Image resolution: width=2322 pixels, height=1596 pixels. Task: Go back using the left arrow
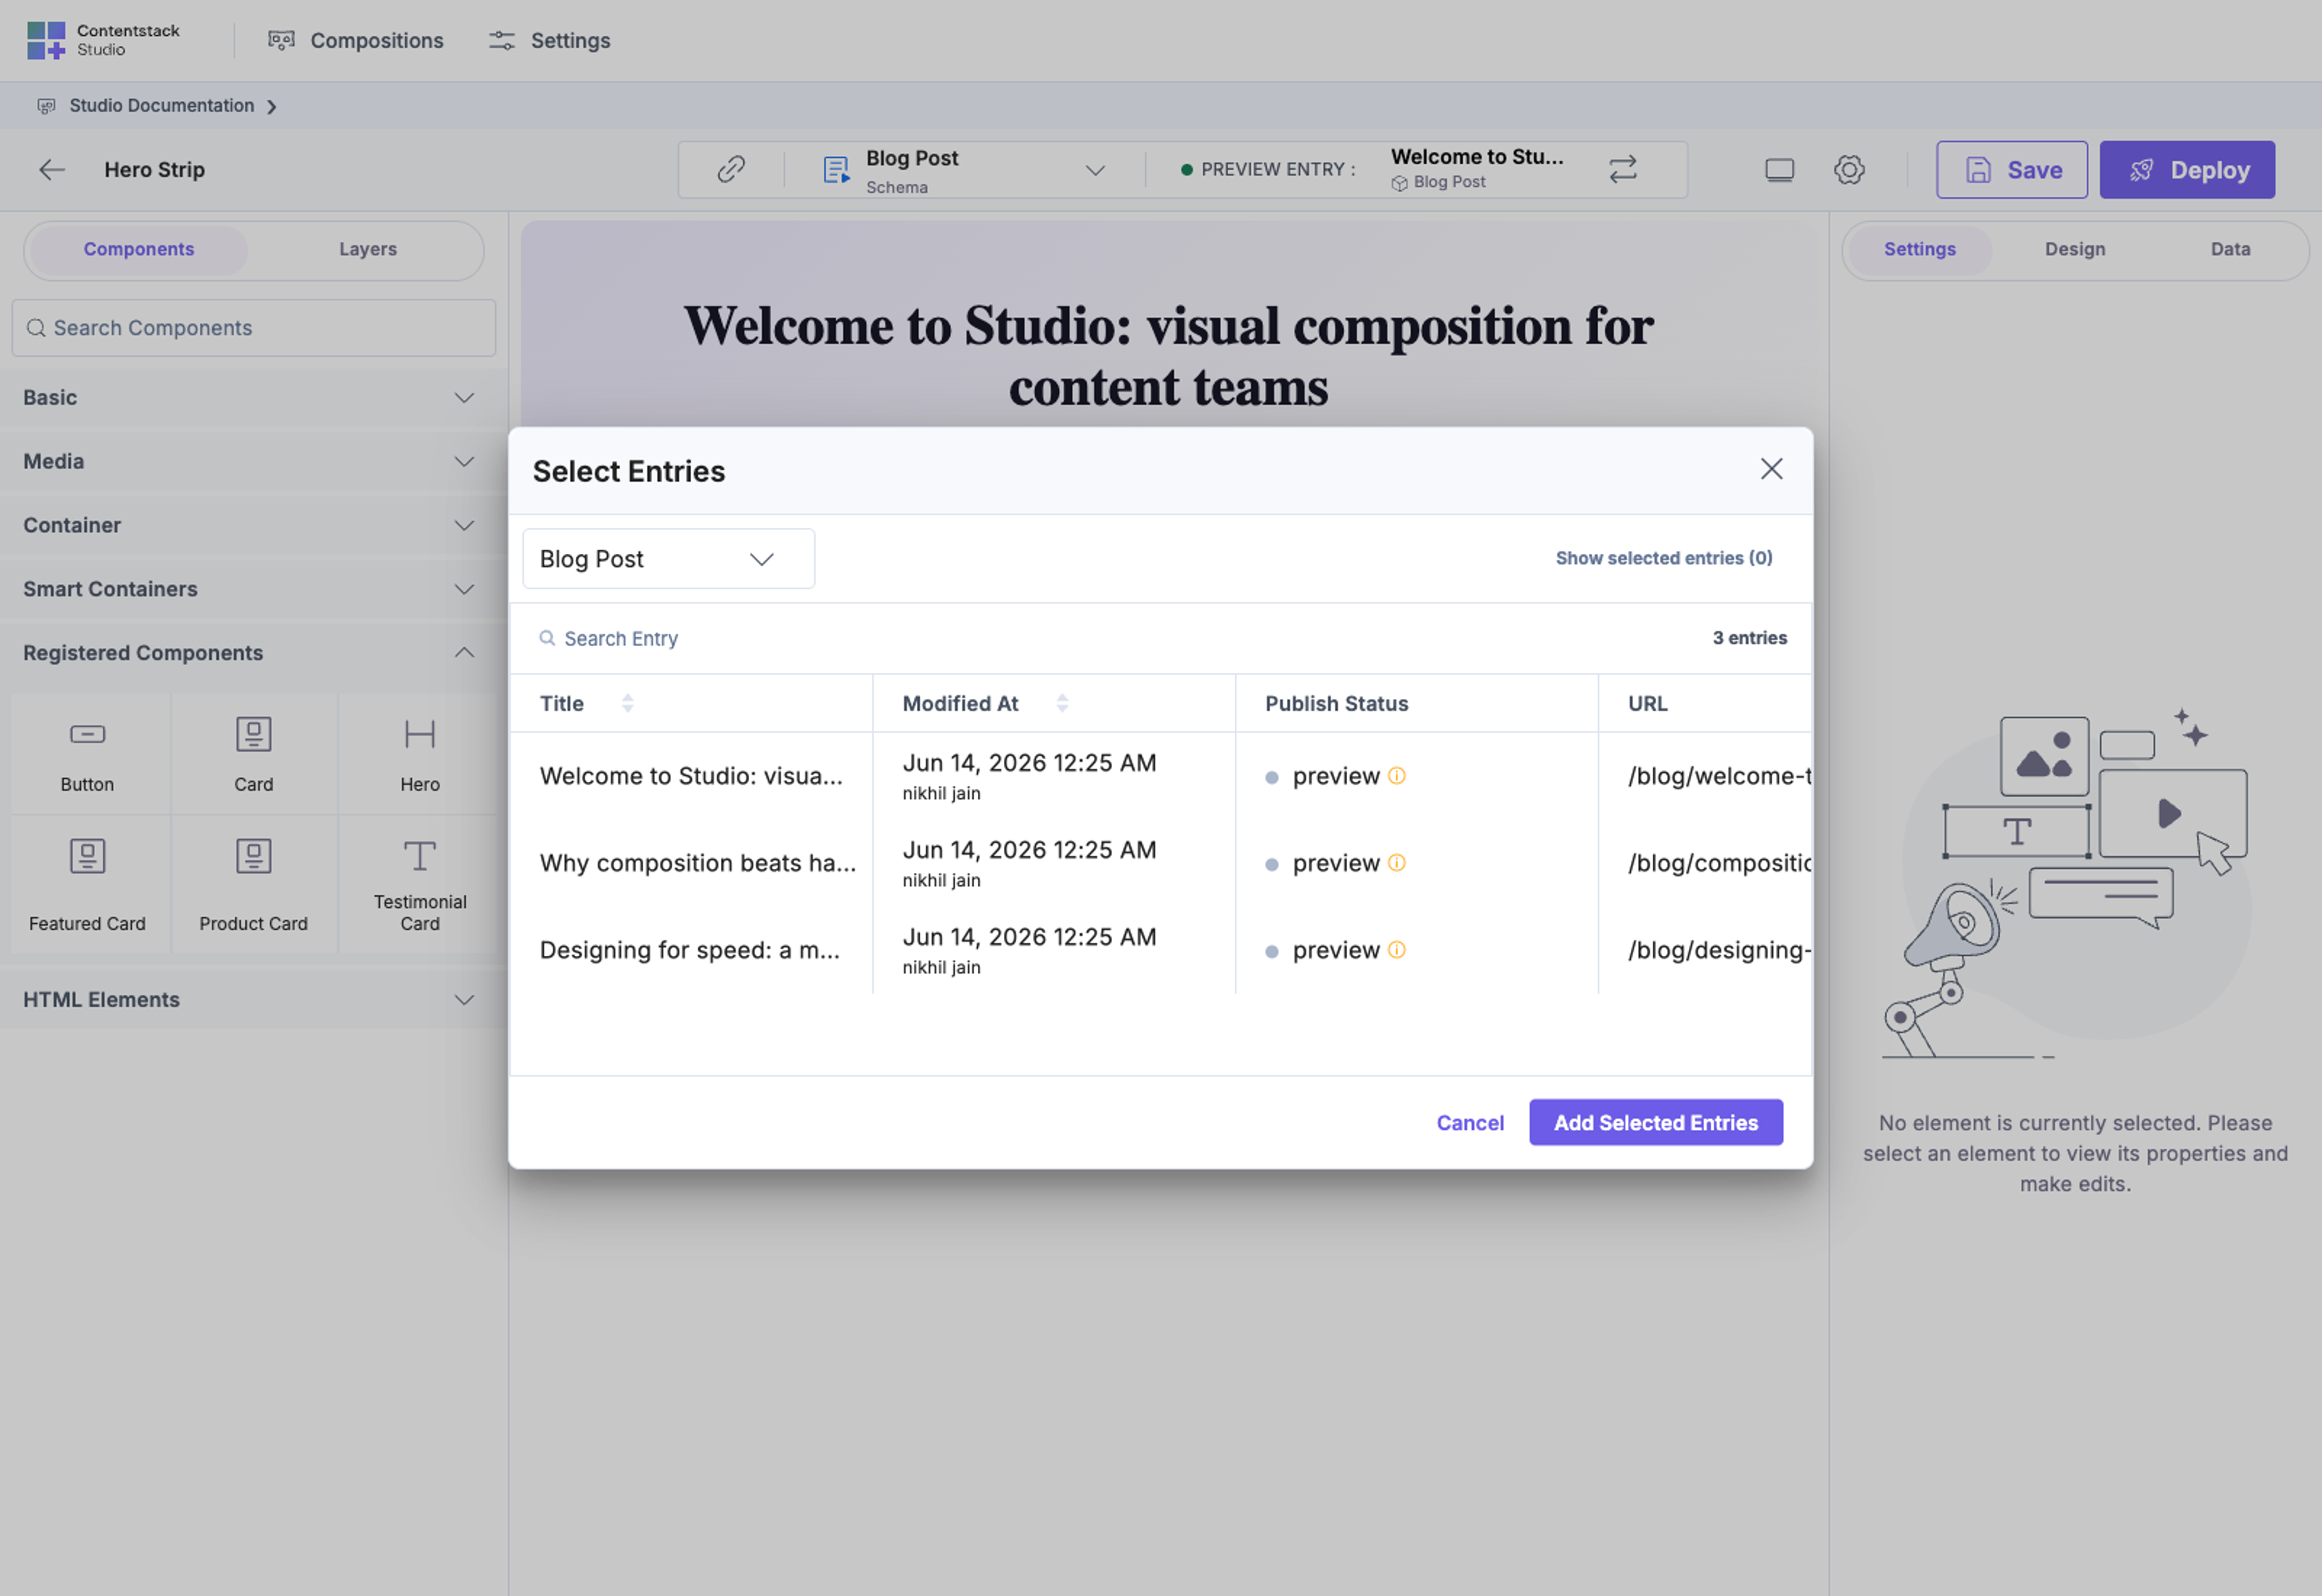52,170
